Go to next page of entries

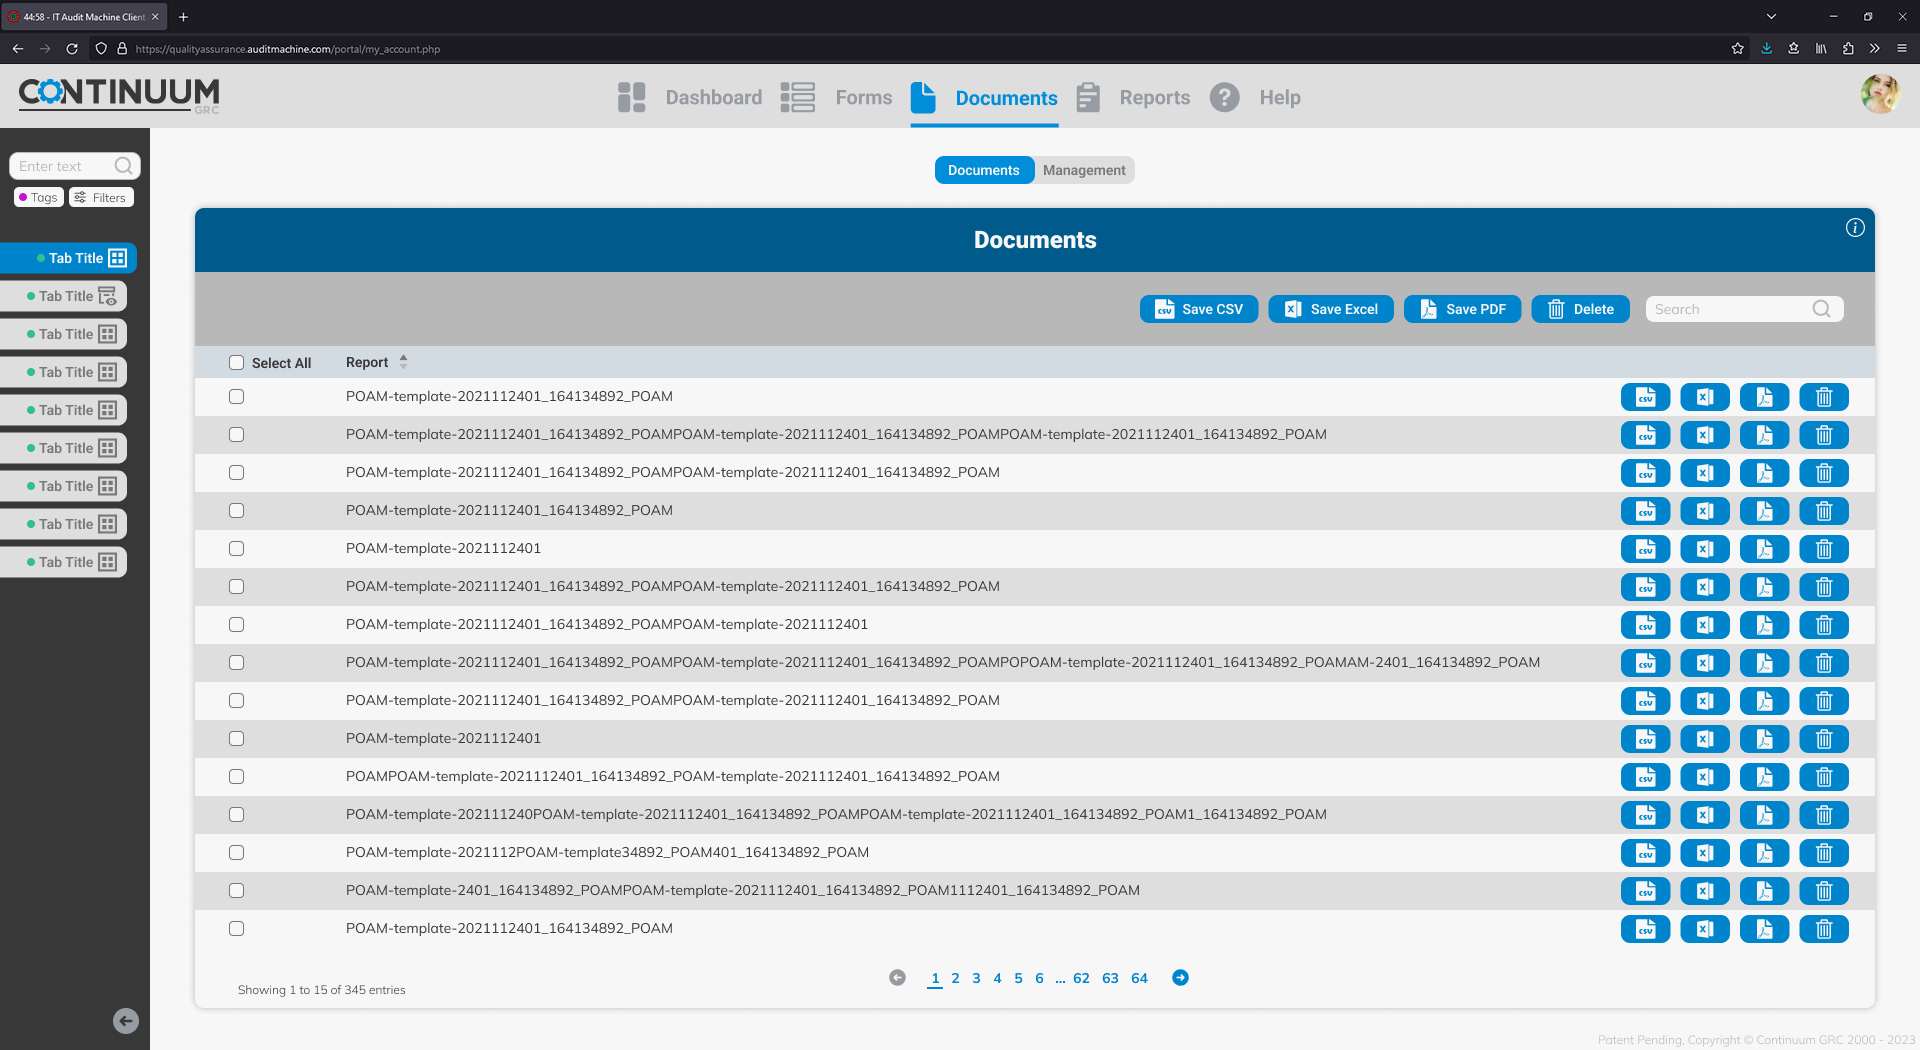1180,978
